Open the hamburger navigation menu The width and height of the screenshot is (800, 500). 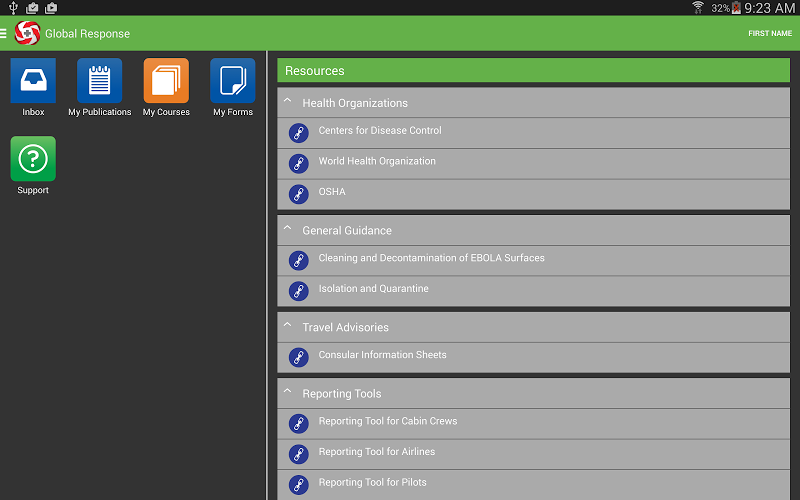(x=3, y=33)
